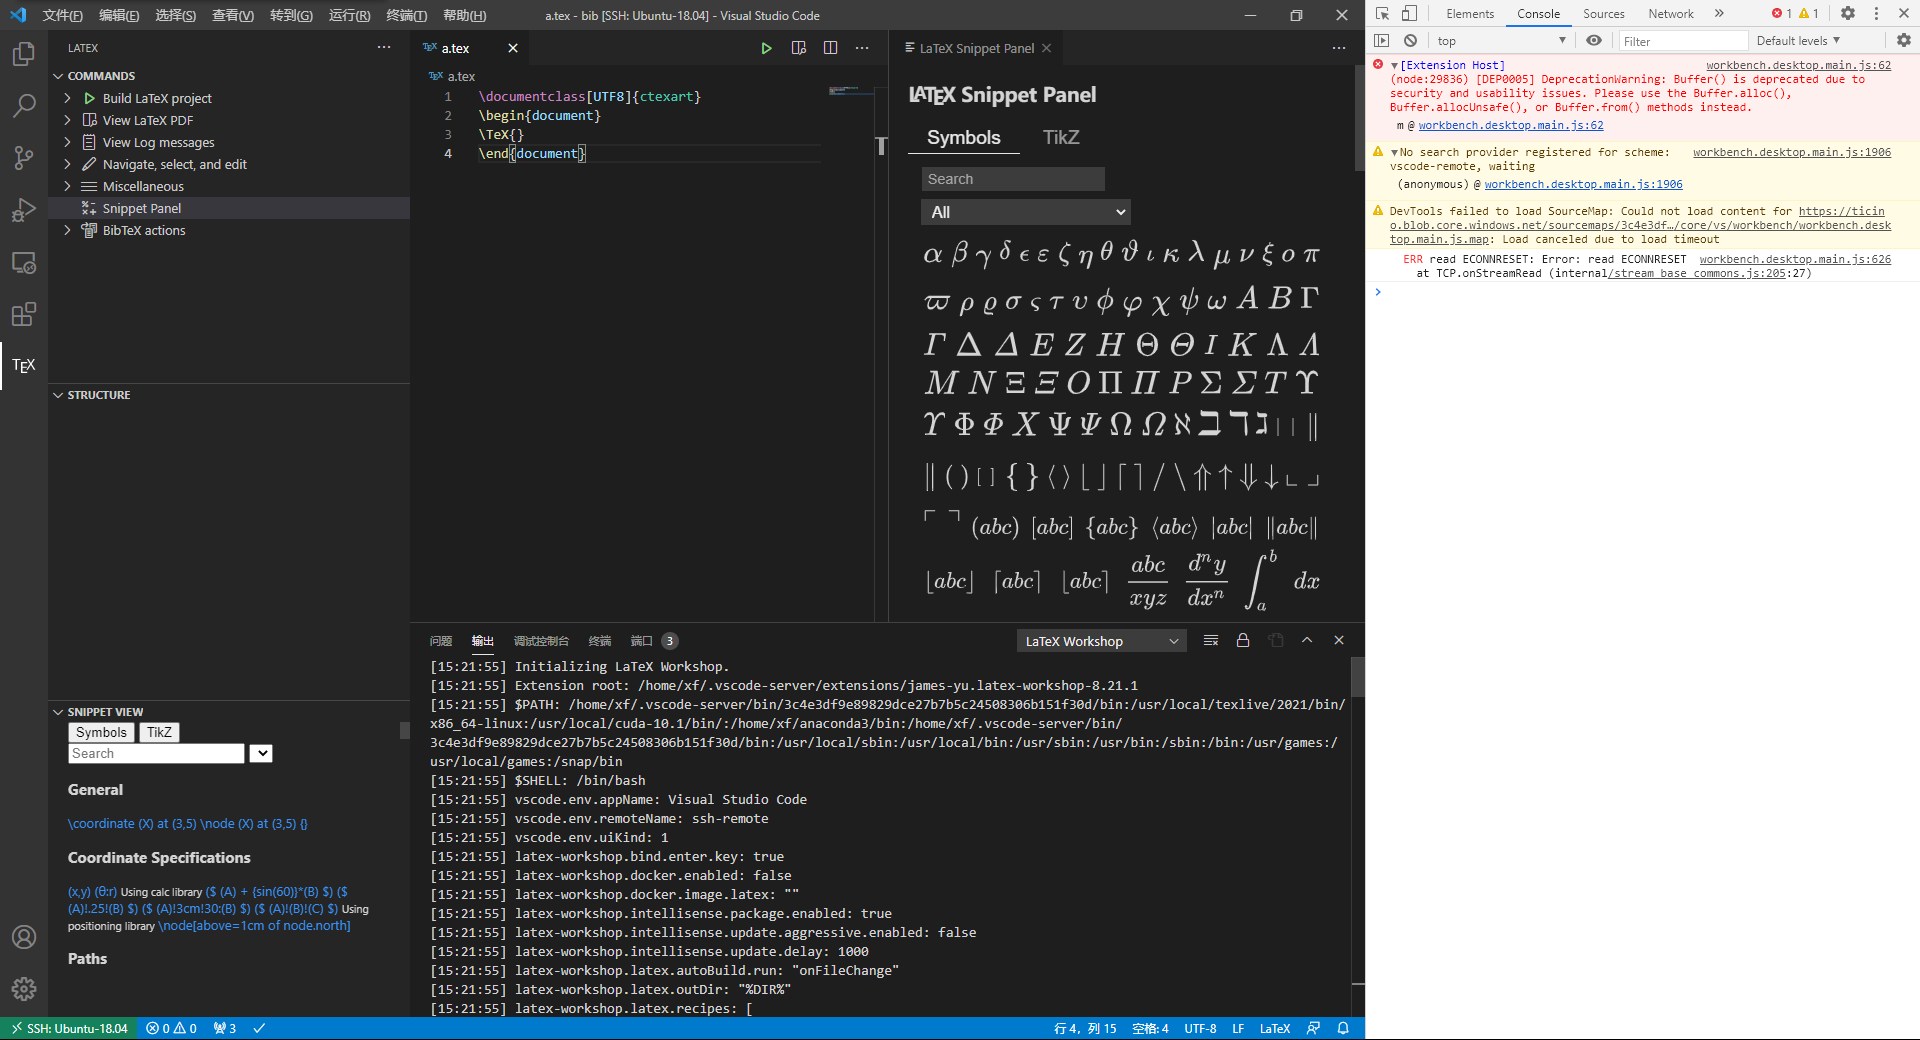Image resolution: width=1920 pixels, height=1040 pixels.
Task: Select the TeX activity bar icon
Action: tap(24, 366)
